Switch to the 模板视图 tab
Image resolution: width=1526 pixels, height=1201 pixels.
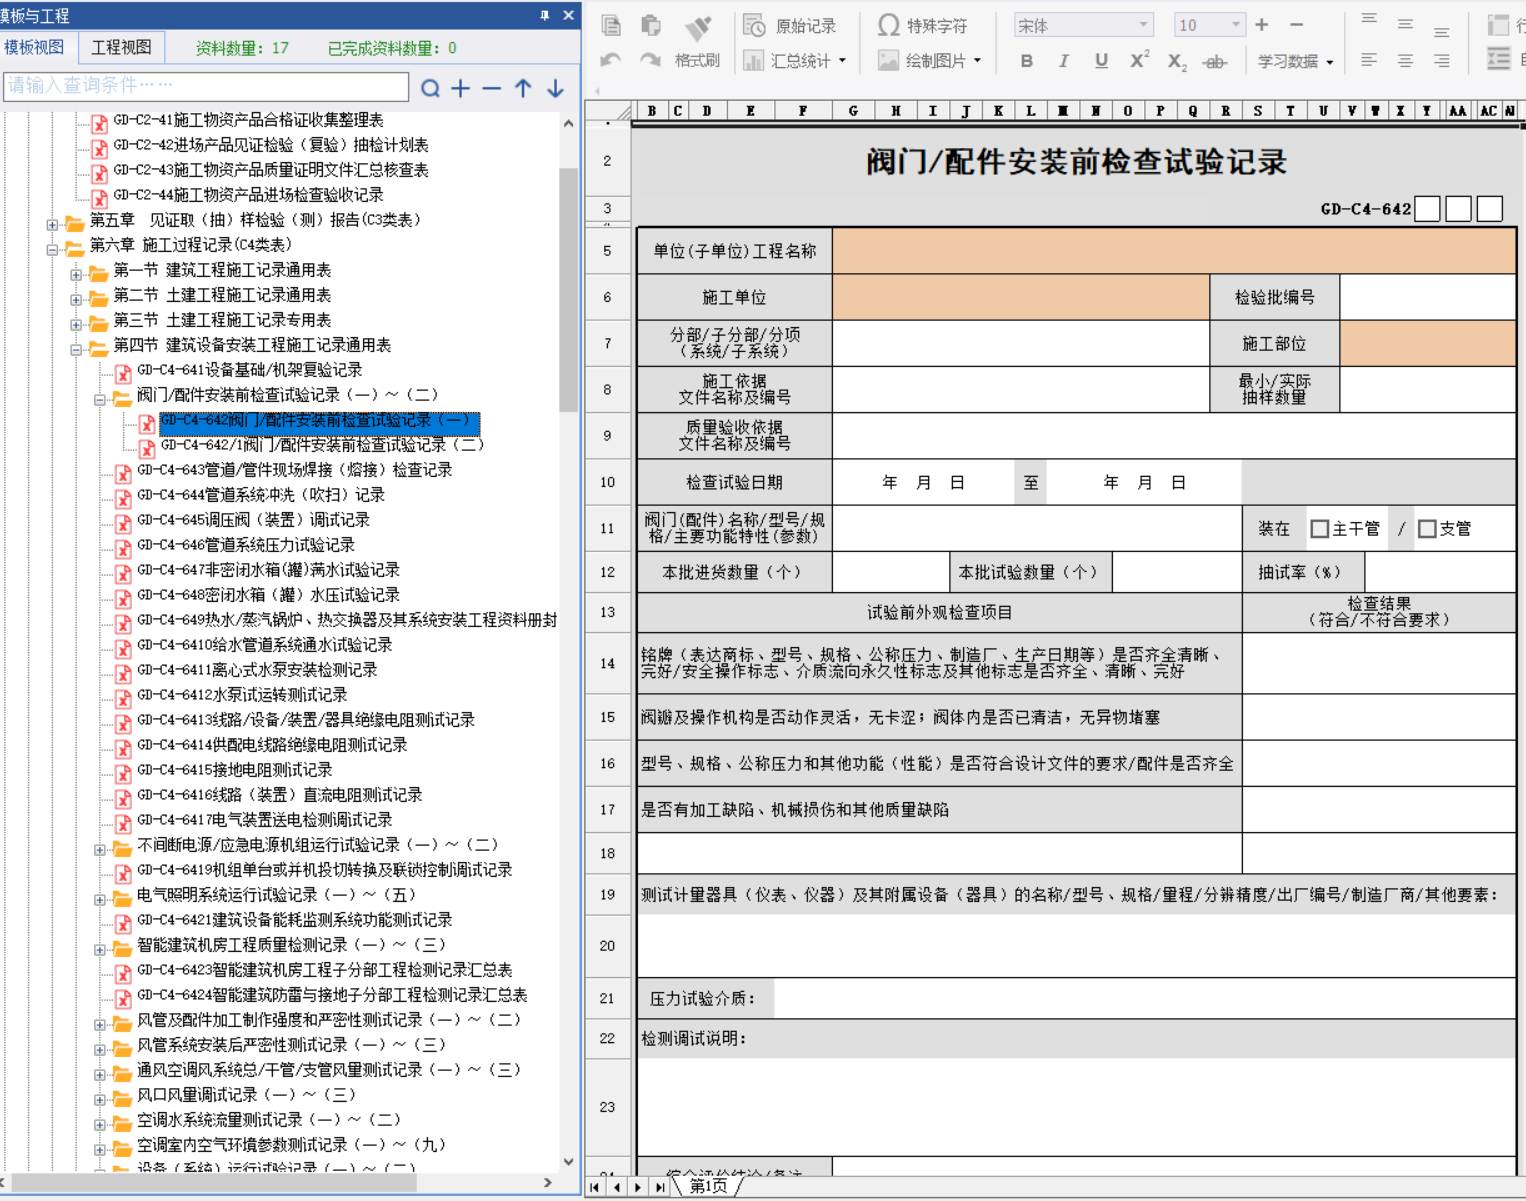tap(34, 47)
